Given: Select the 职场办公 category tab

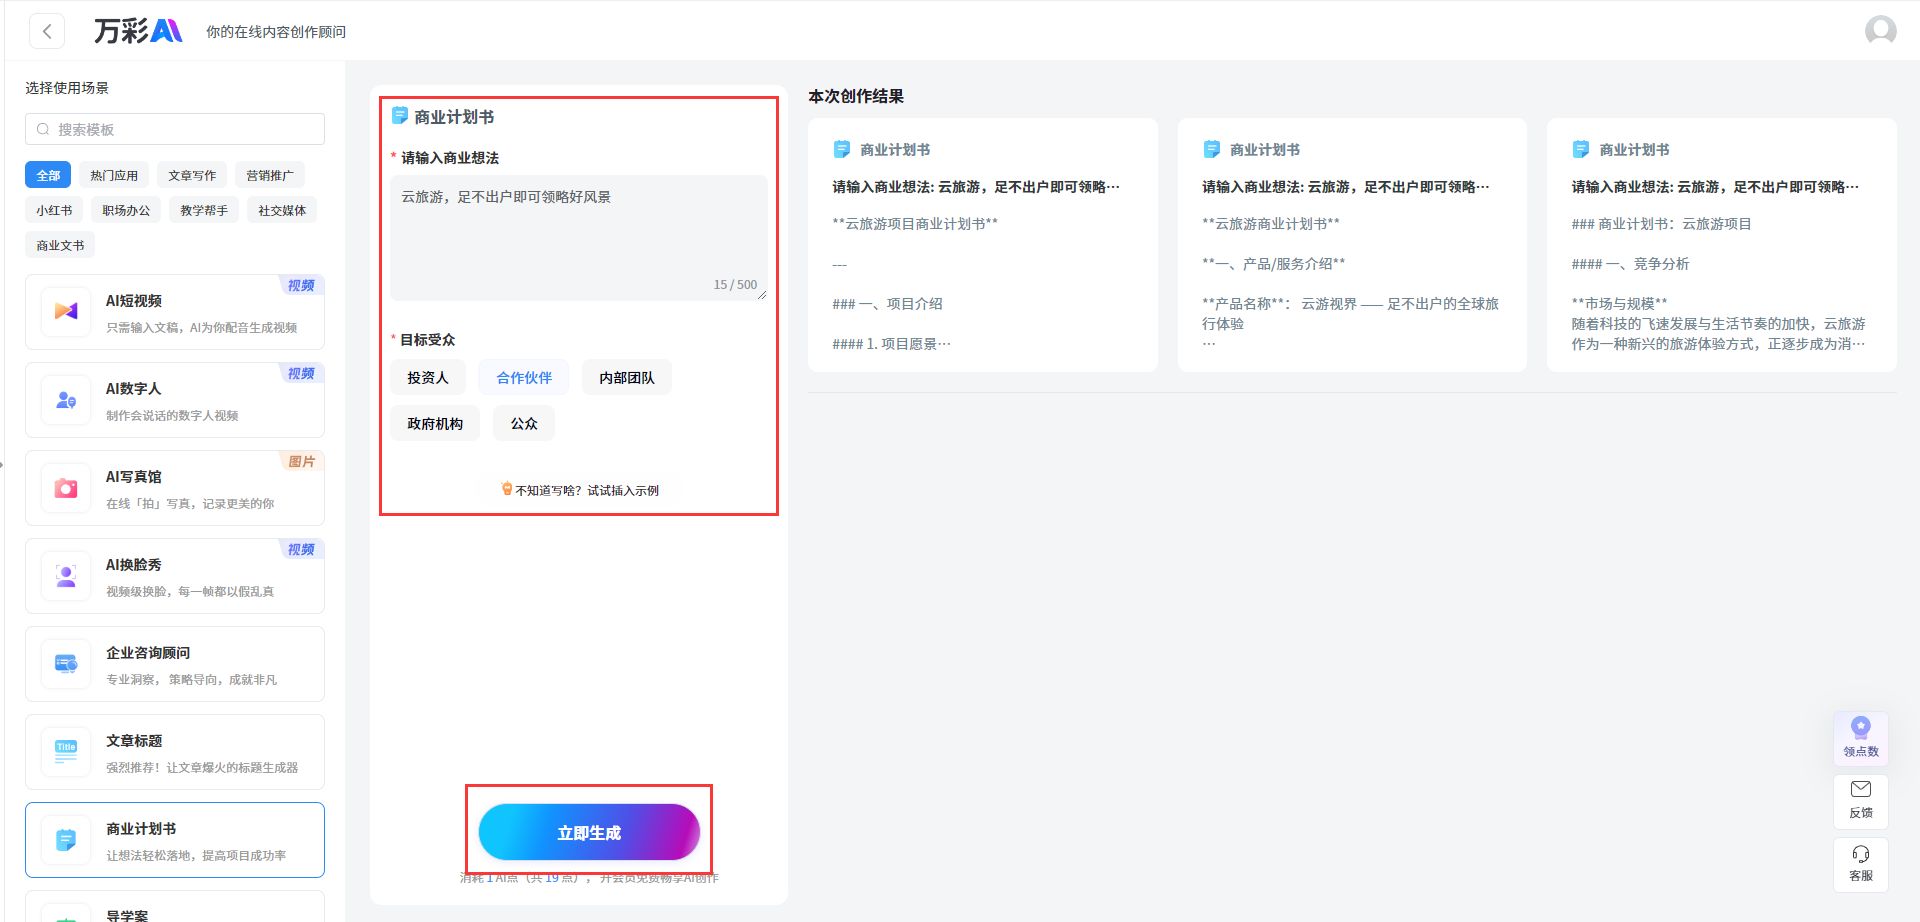Looking at the screenshot, I should [x=126, y=210].
